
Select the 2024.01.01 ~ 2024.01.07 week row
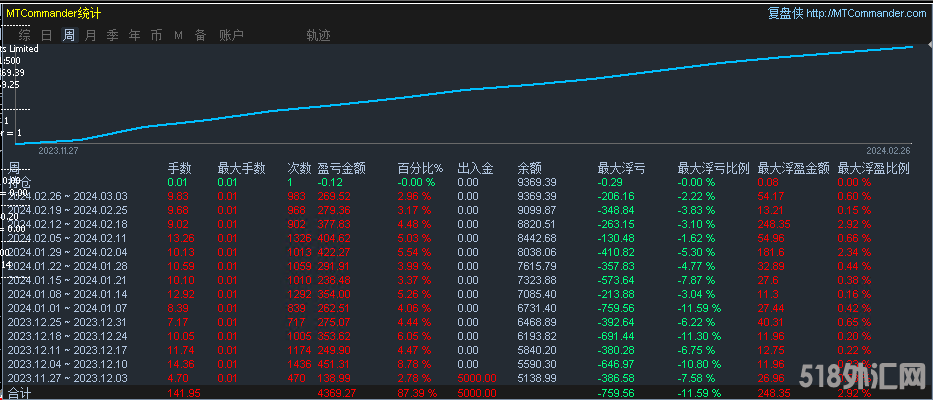pyautogui.click(x=68, y=308)
